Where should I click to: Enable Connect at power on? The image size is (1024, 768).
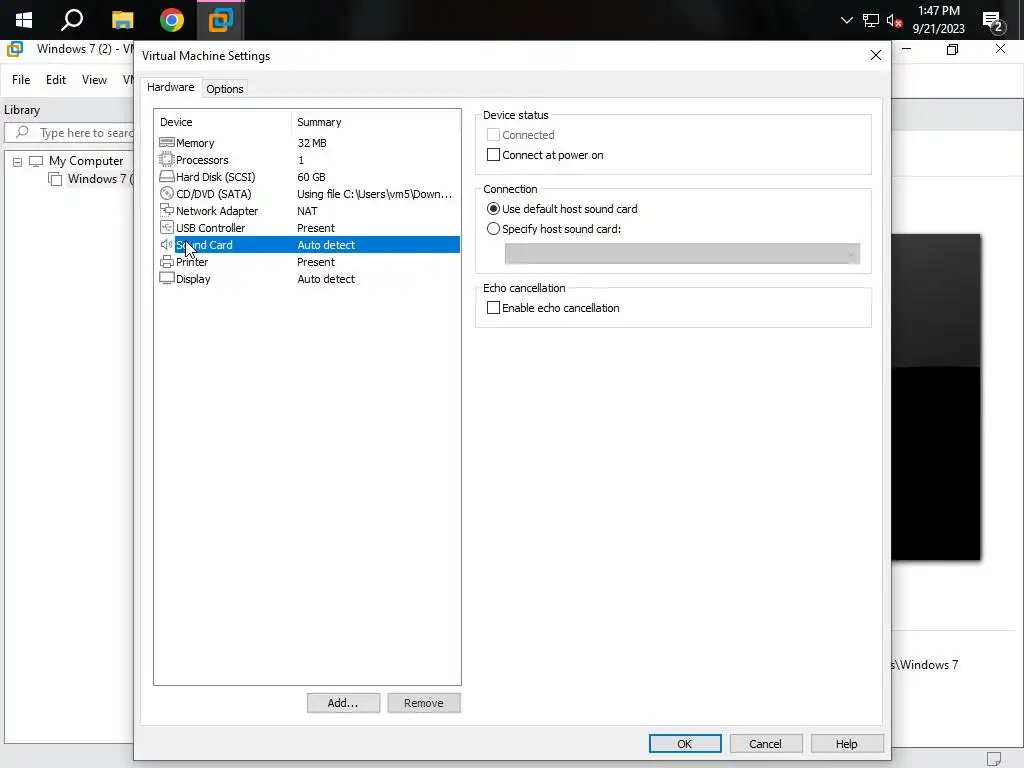pyautogui.click(x=493, y=155)
